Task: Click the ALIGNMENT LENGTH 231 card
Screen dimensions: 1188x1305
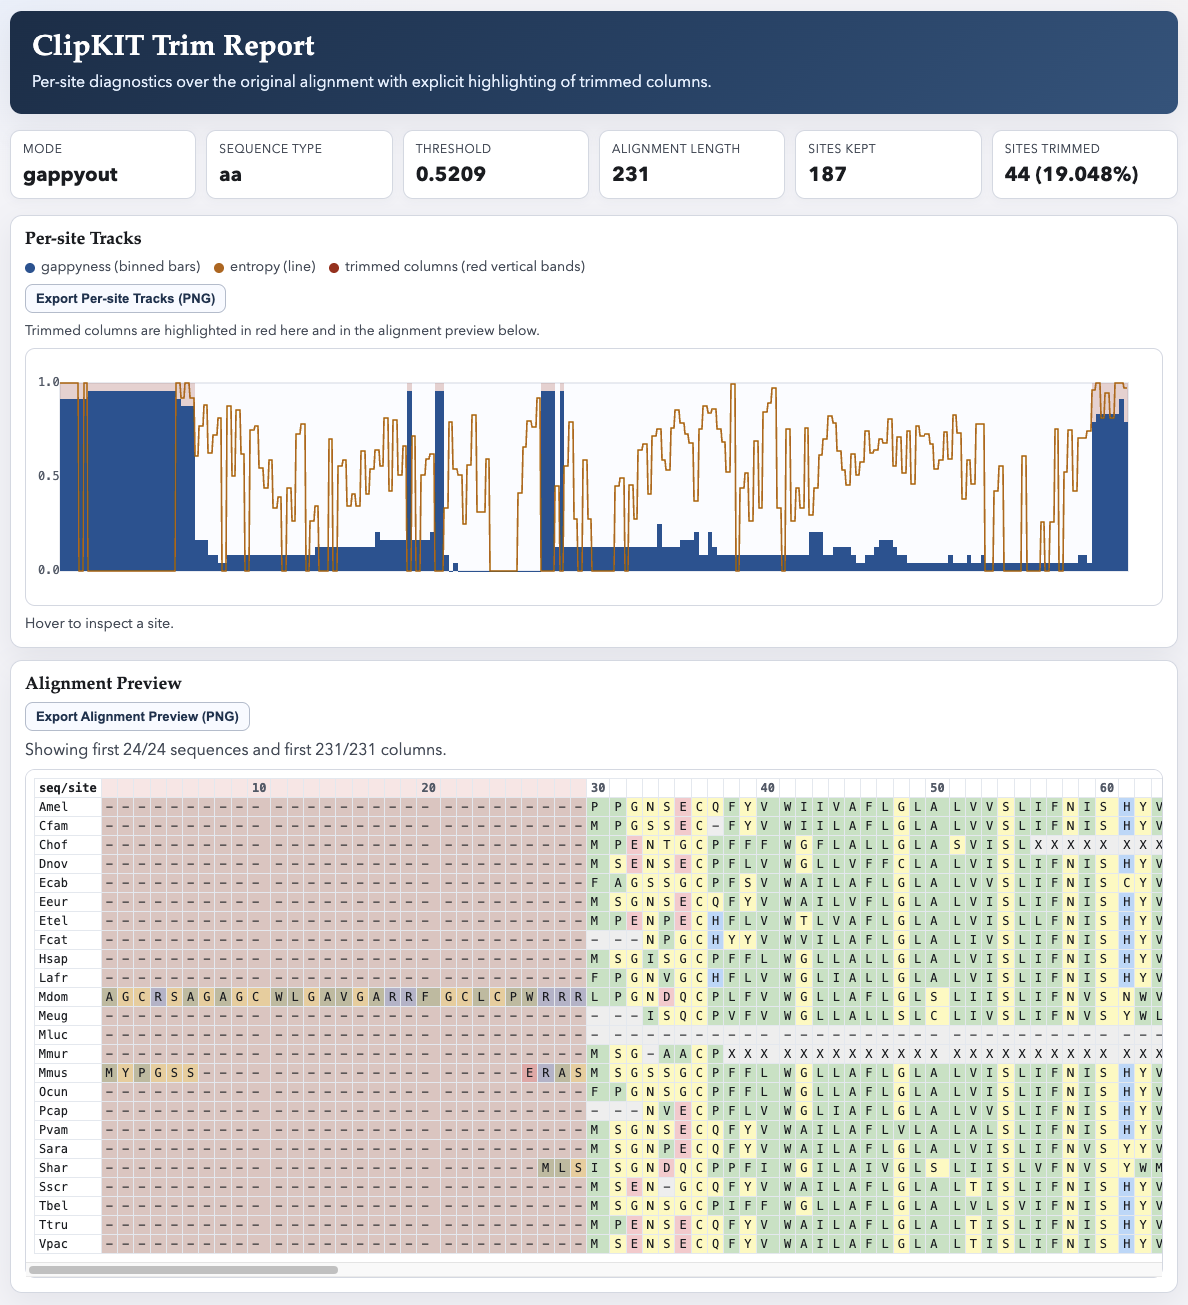Action: click(x=691, y=164)
